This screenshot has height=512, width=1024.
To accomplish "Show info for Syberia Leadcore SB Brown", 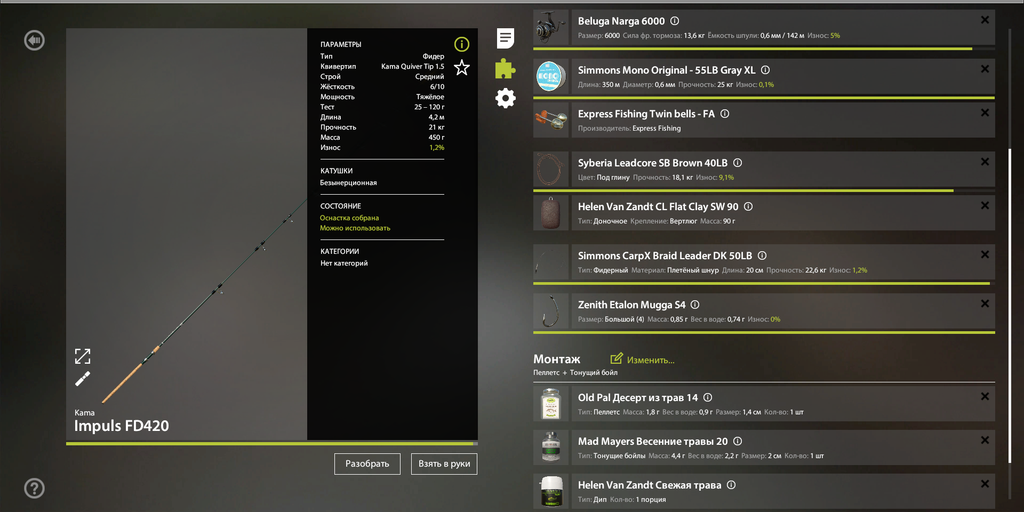I will point(737,163).
